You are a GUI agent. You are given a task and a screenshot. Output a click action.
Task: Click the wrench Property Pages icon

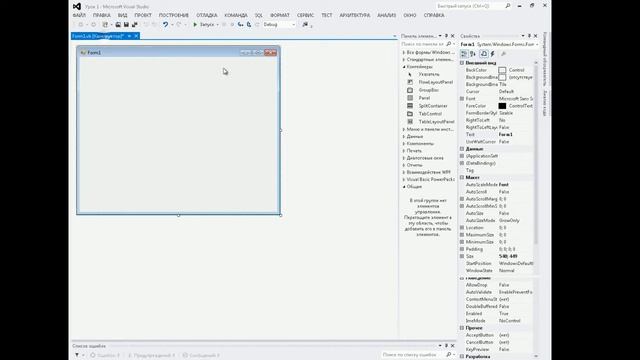[x=503, y=54]
